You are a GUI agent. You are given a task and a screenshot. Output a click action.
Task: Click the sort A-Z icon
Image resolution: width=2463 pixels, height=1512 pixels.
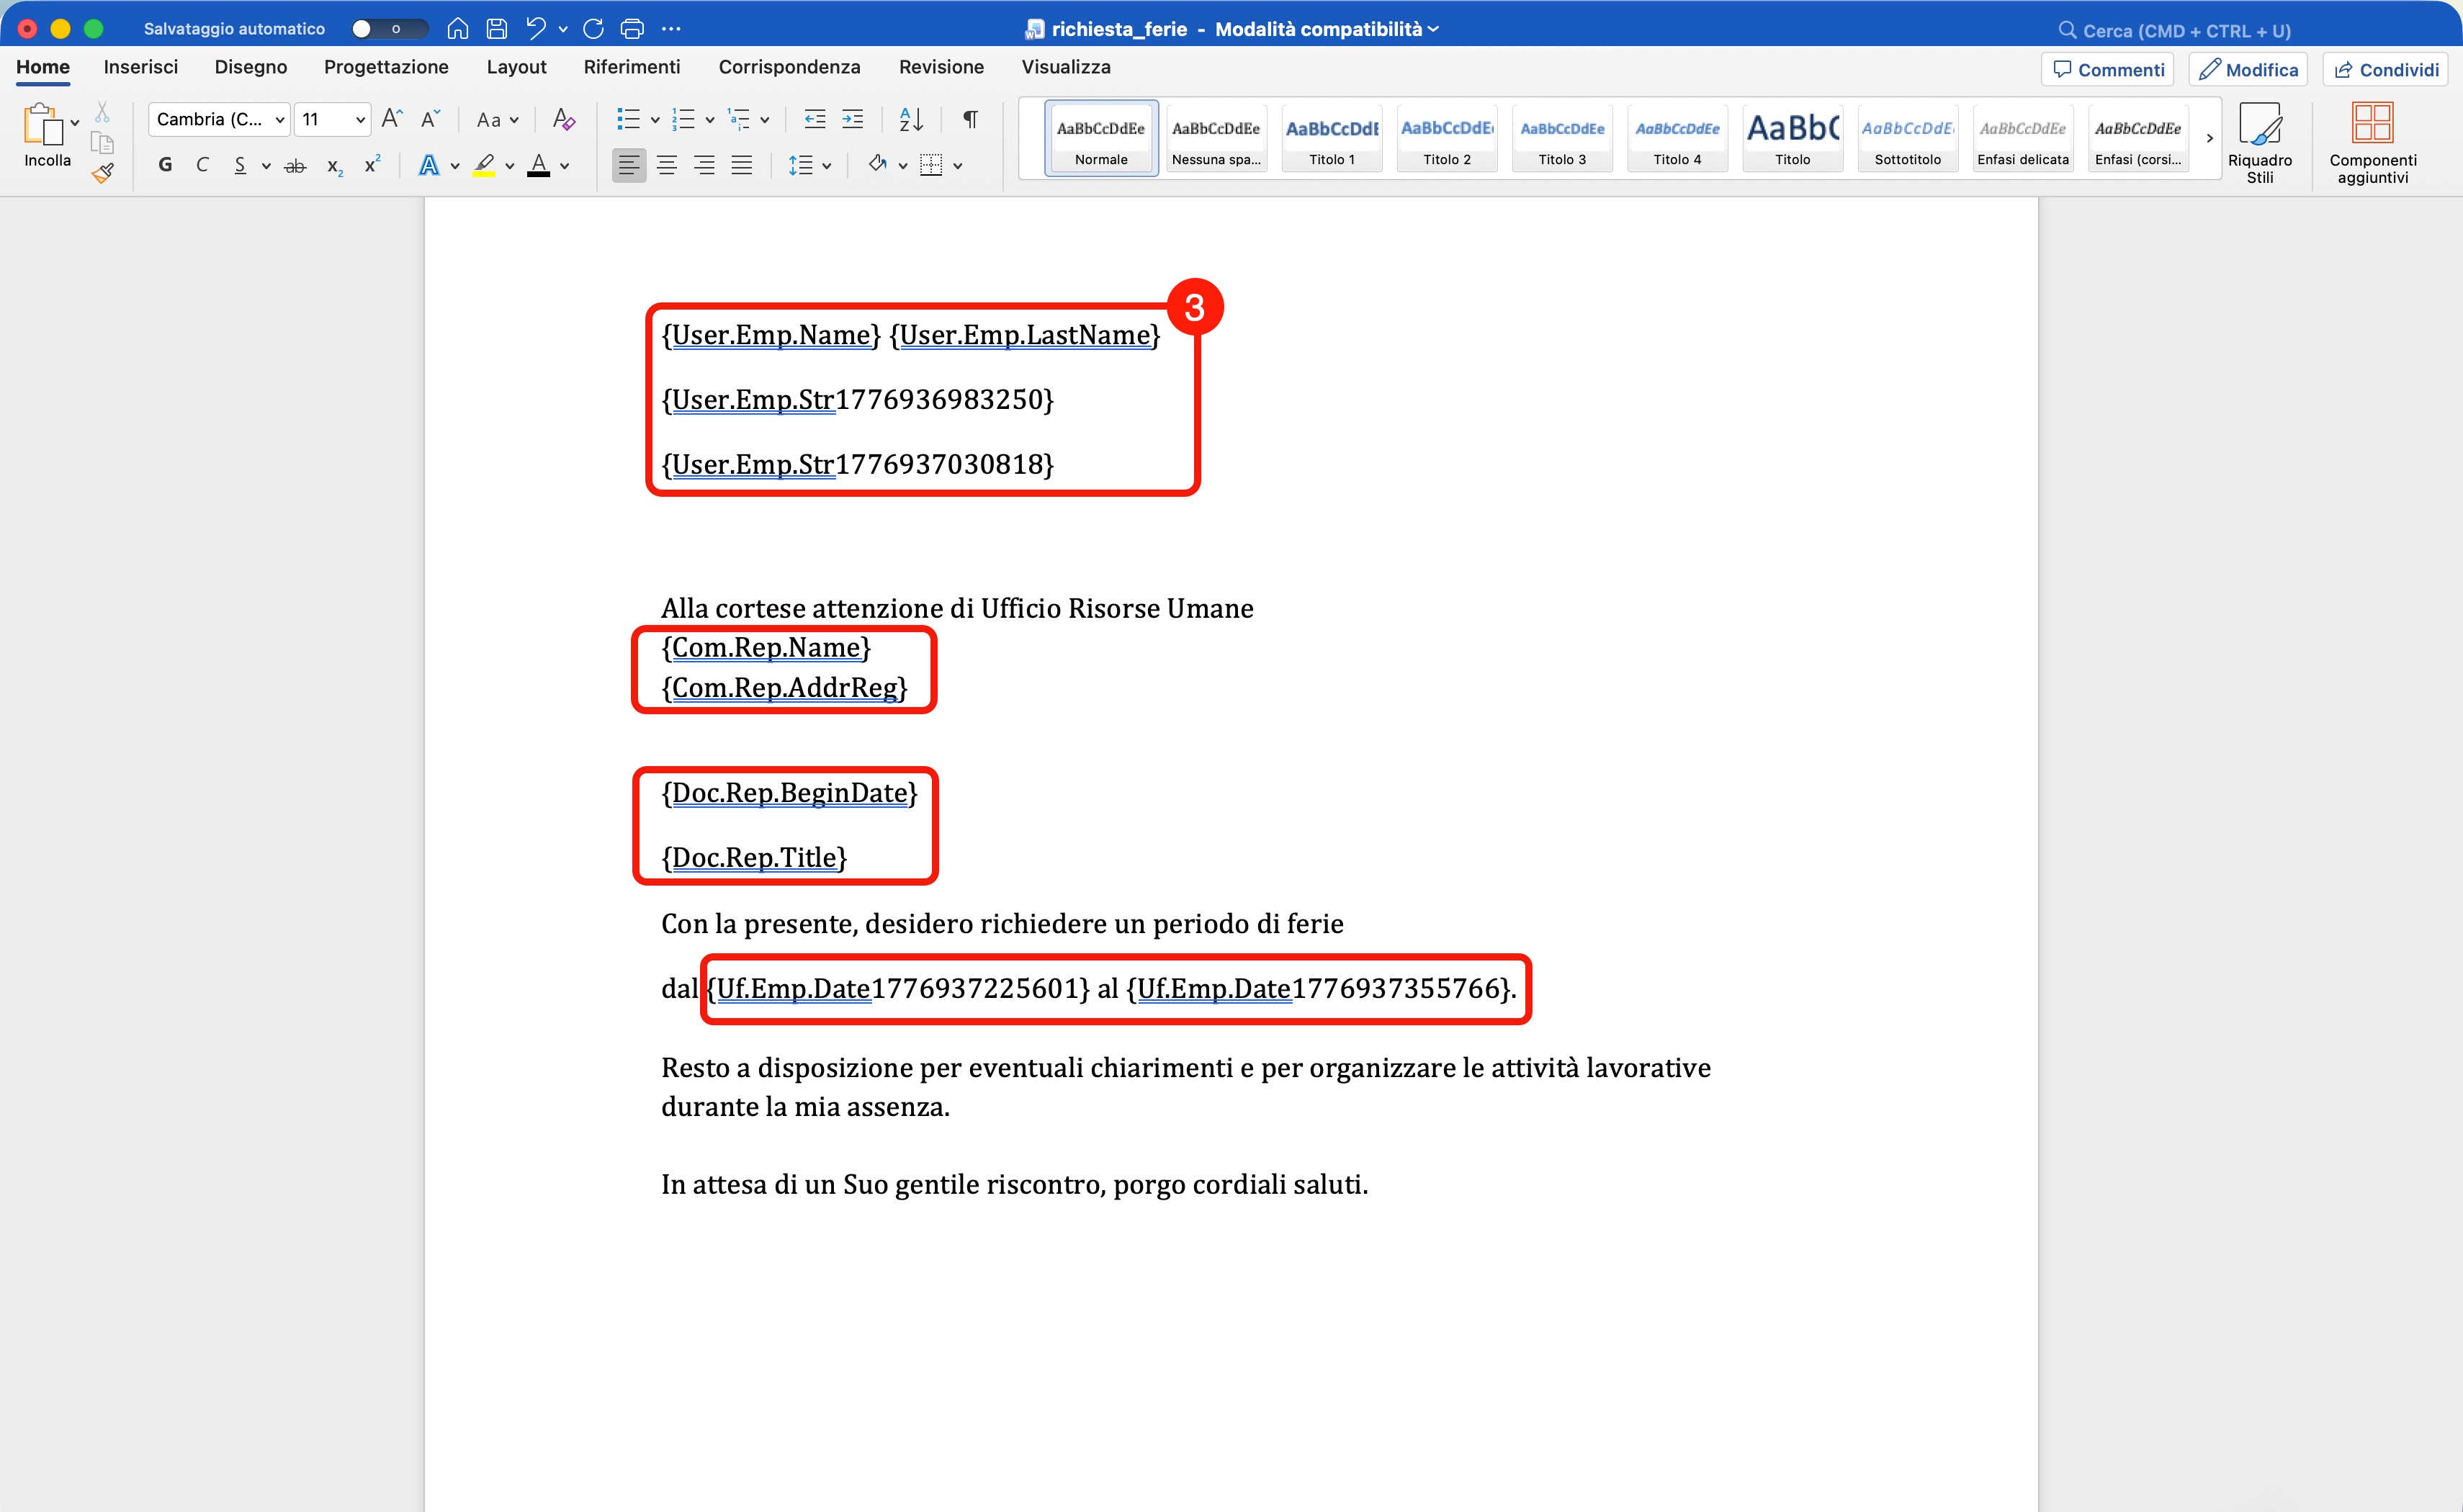coord(910,119)
